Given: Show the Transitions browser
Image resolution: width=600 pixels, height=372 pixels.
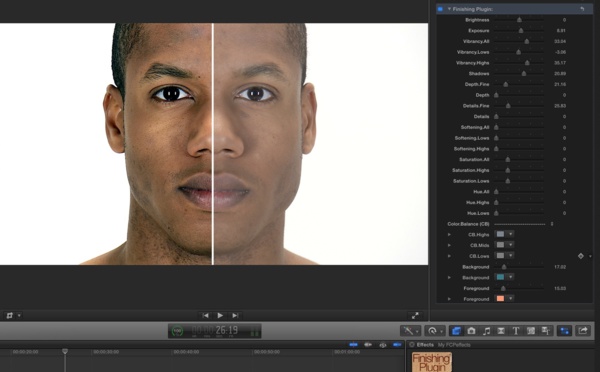Looking at the screenshot, I should pyautogui.click(x=501, y=331).
